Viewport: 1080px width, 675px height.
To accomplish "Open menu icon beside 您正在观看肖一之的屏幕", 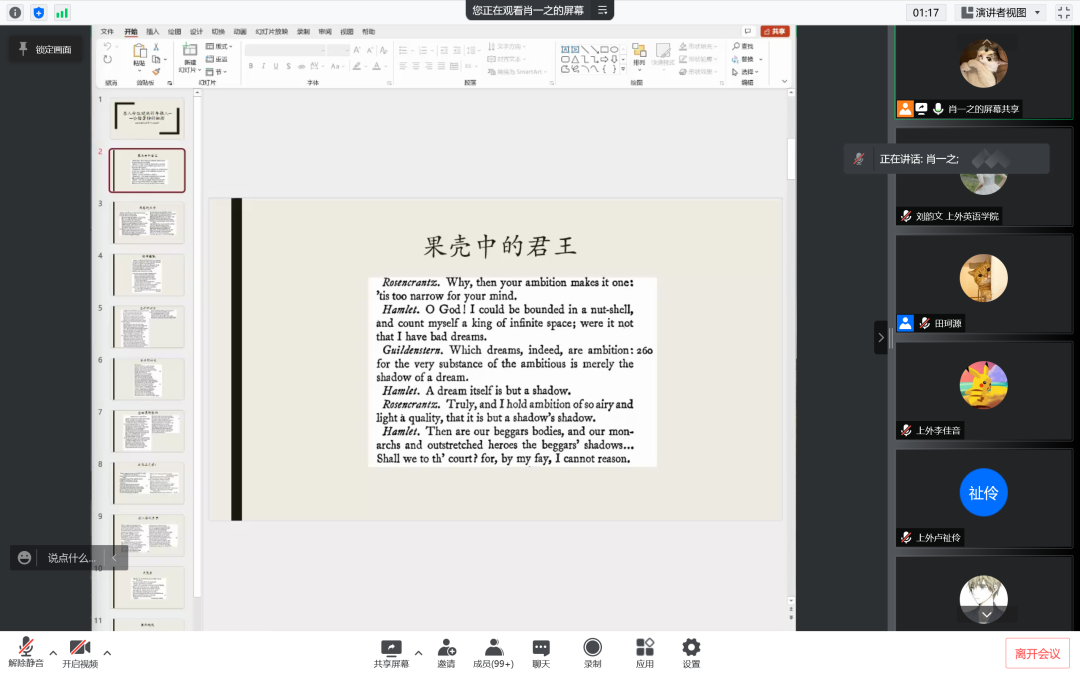I will point(602,10).
